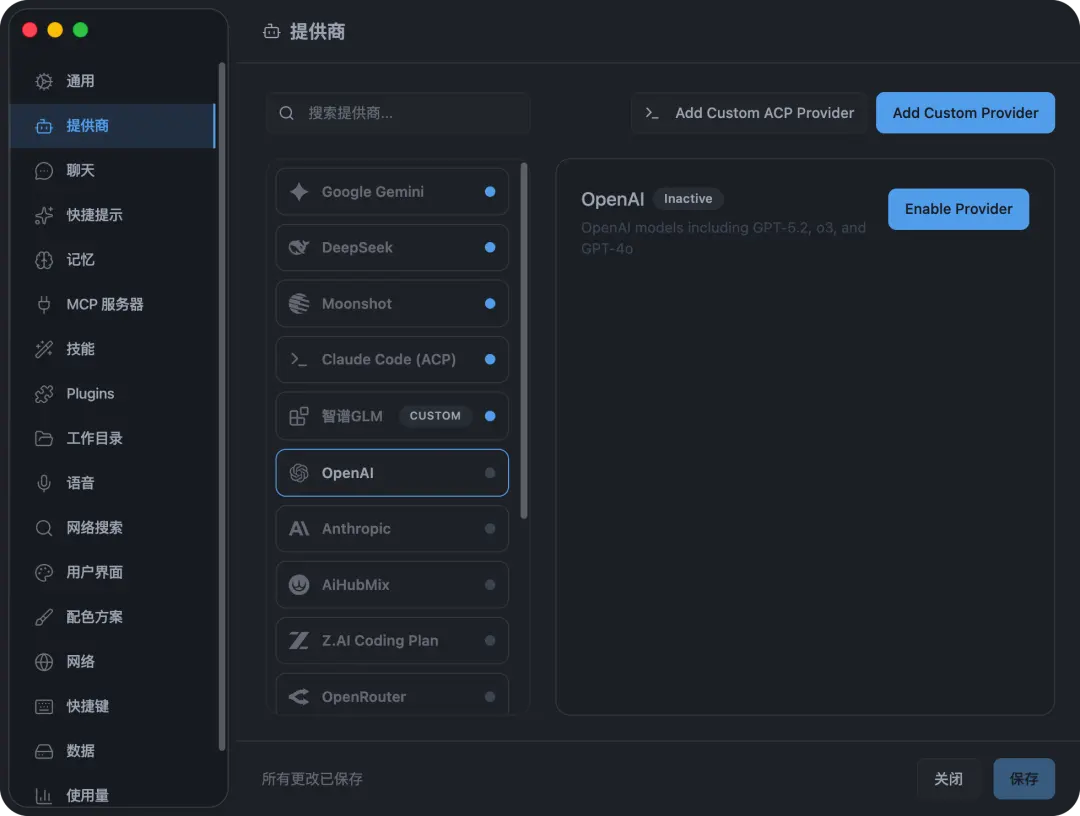1080x816 pixels.
Task: Toggle OpenAI status dot in list
Action: 490,473
